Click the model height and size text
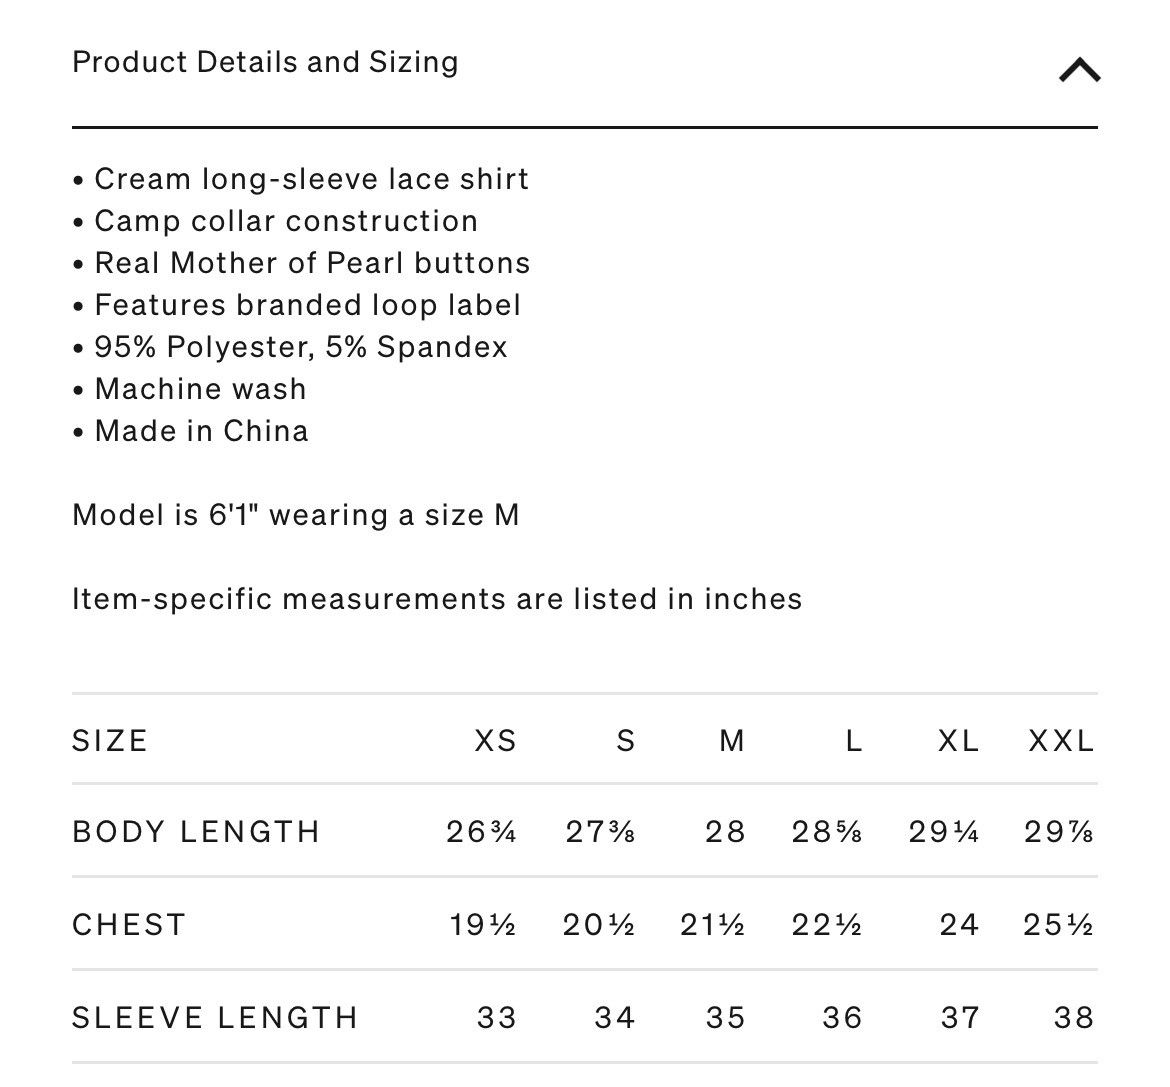Screen dimensions: 1170x1087 [295, 516]
